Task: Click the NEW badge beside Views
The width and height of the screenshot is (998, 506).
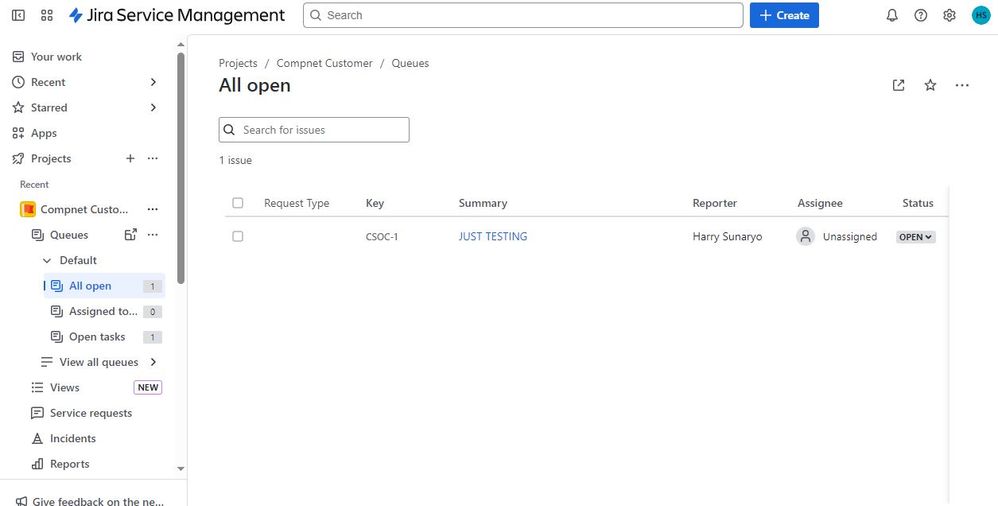Action: 148,388
